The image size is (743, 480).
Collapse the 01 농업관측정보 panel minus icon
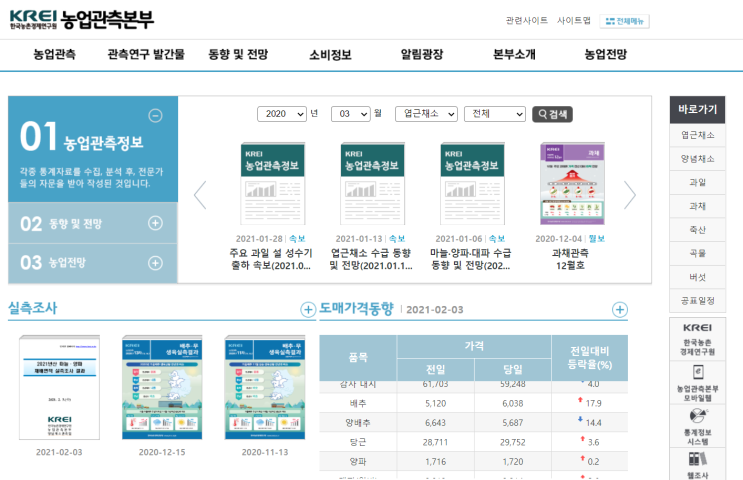(155, 115)
